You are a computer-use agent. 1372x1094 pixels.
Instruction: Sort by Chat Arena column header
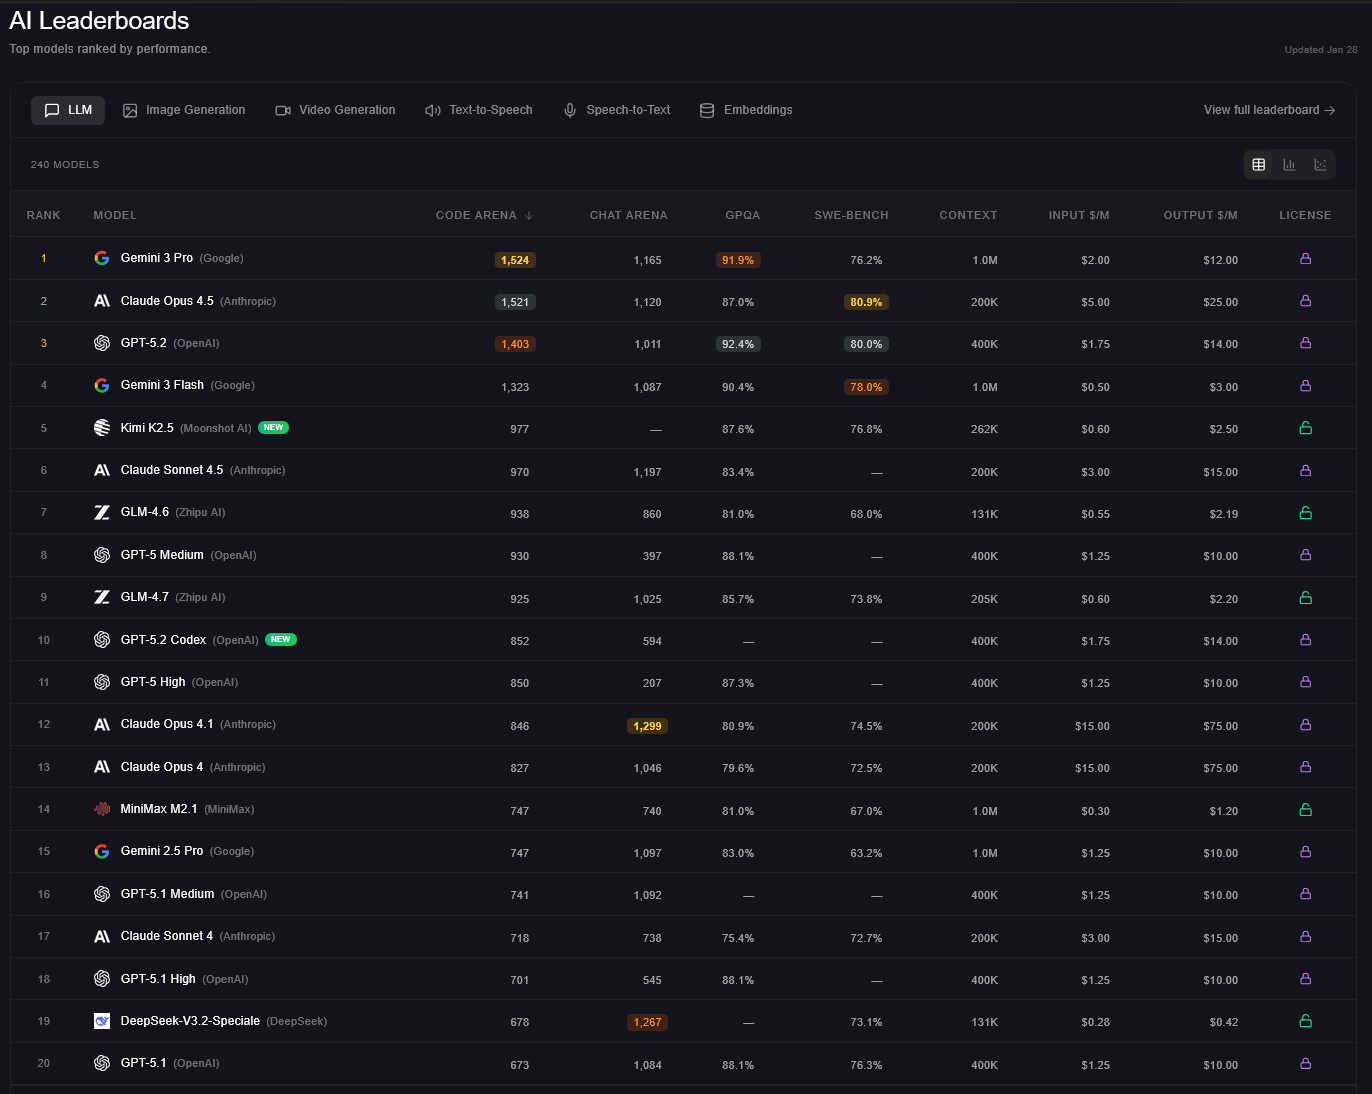pyautogui.click(x=628, y=215)
